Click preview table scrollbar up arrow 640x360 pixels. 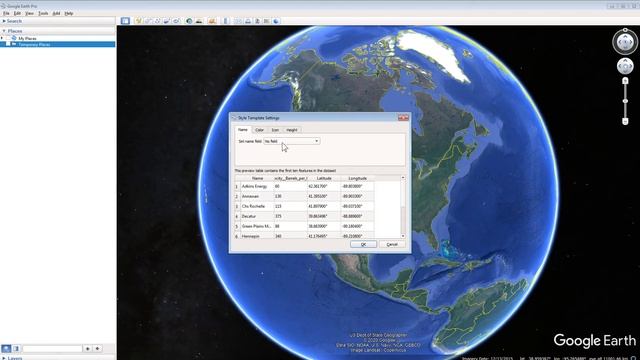click(403, 178)
